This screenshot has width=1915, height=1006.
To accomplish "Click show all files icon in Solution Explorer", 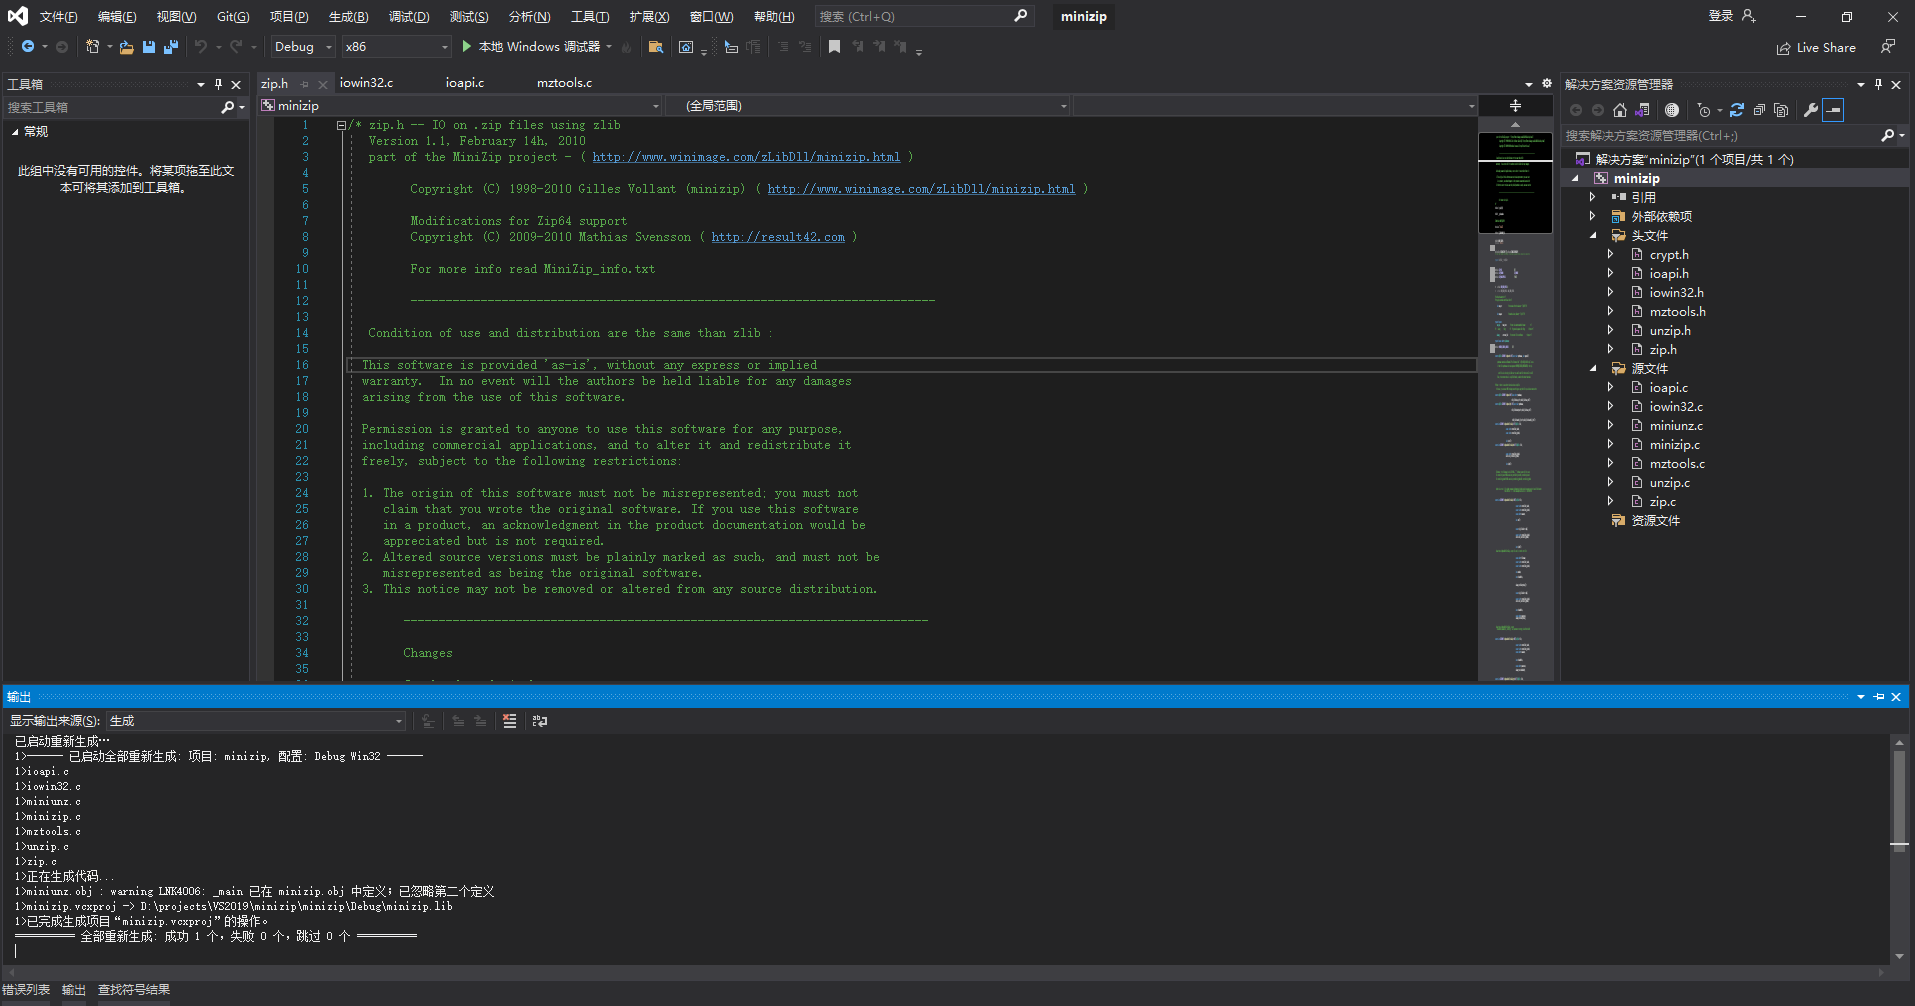I will tap(1781, 110).
